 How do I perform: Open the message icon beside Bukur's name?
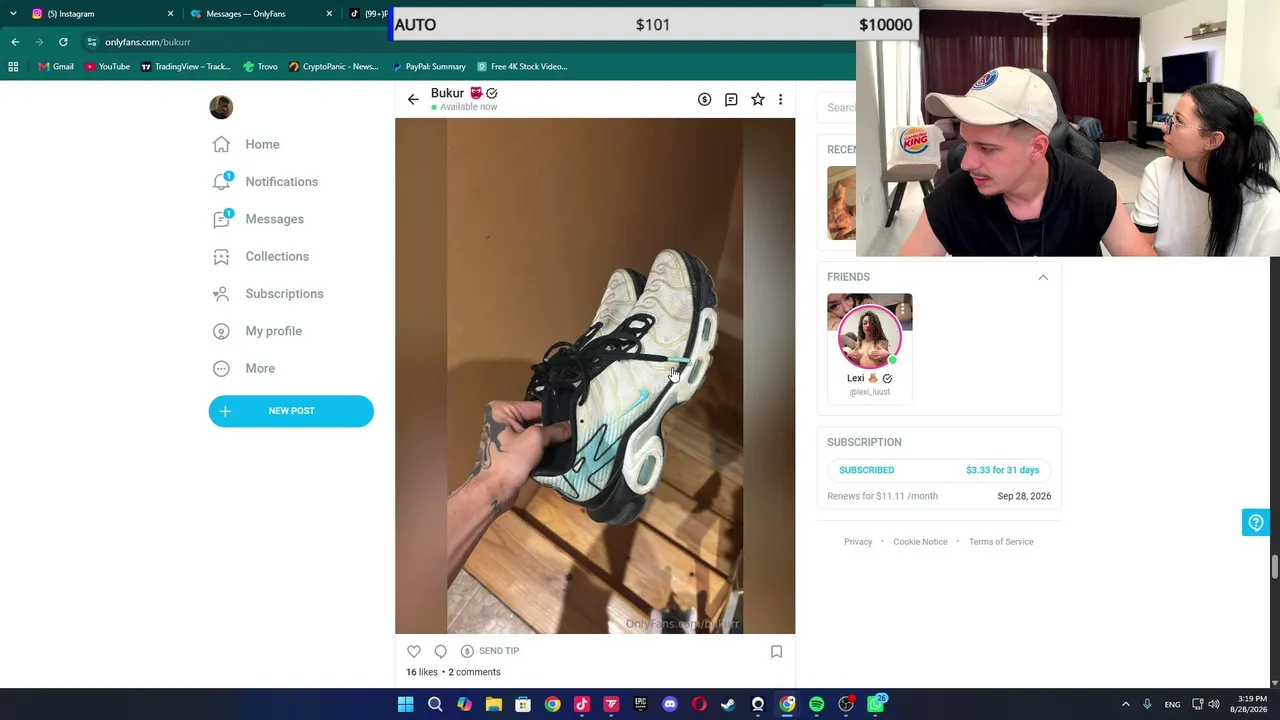pyautogui.click(x=731, y=99)
